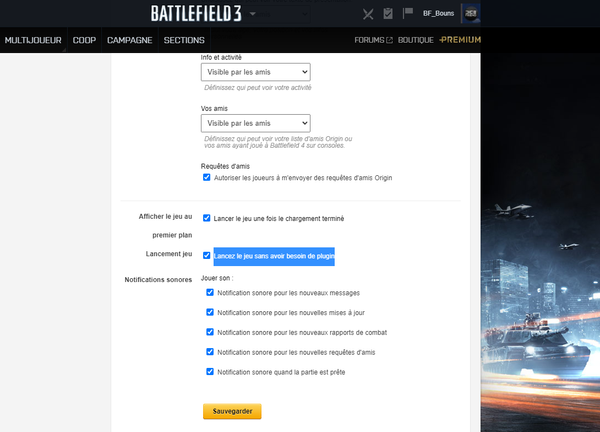
Task: Open the Campagne menu
Action: pos(130,40)
